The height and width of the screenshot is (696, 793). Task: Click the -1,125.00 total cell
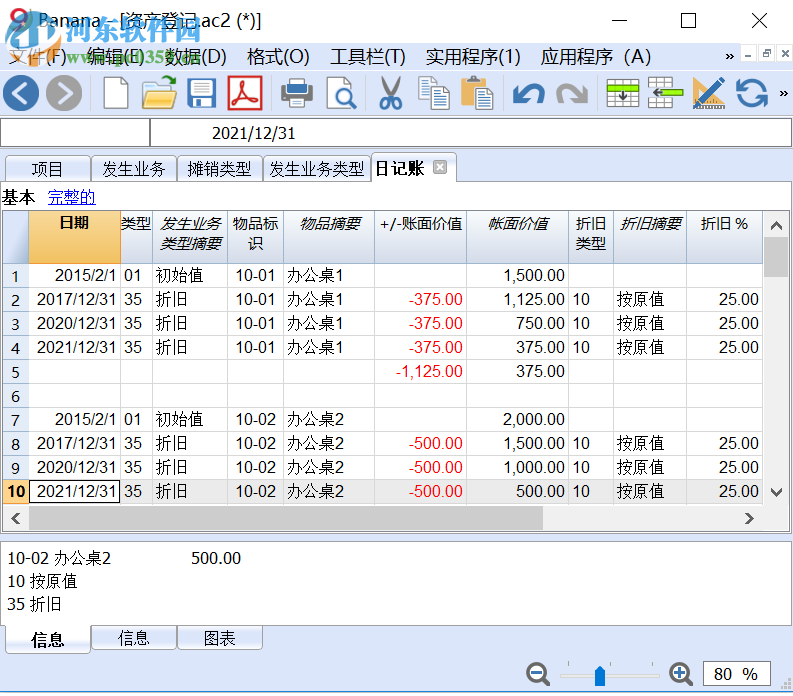[420, 372]
